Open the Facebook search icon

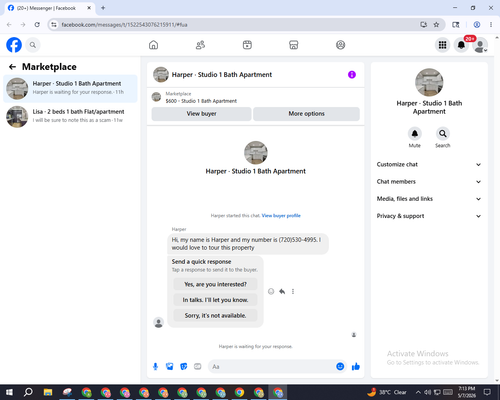[x=33, y=45]
